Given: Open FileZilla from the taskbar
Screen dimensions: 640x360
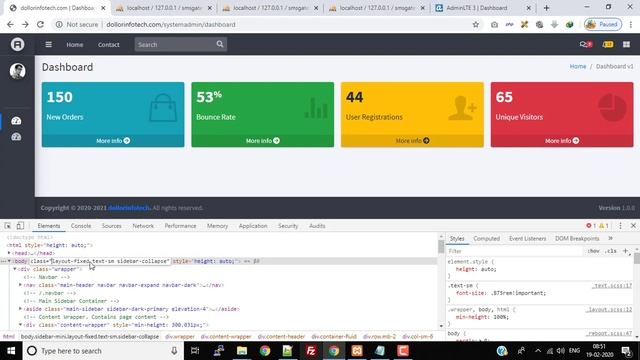Looking at the screenshot, I should (x=311, y=351).
